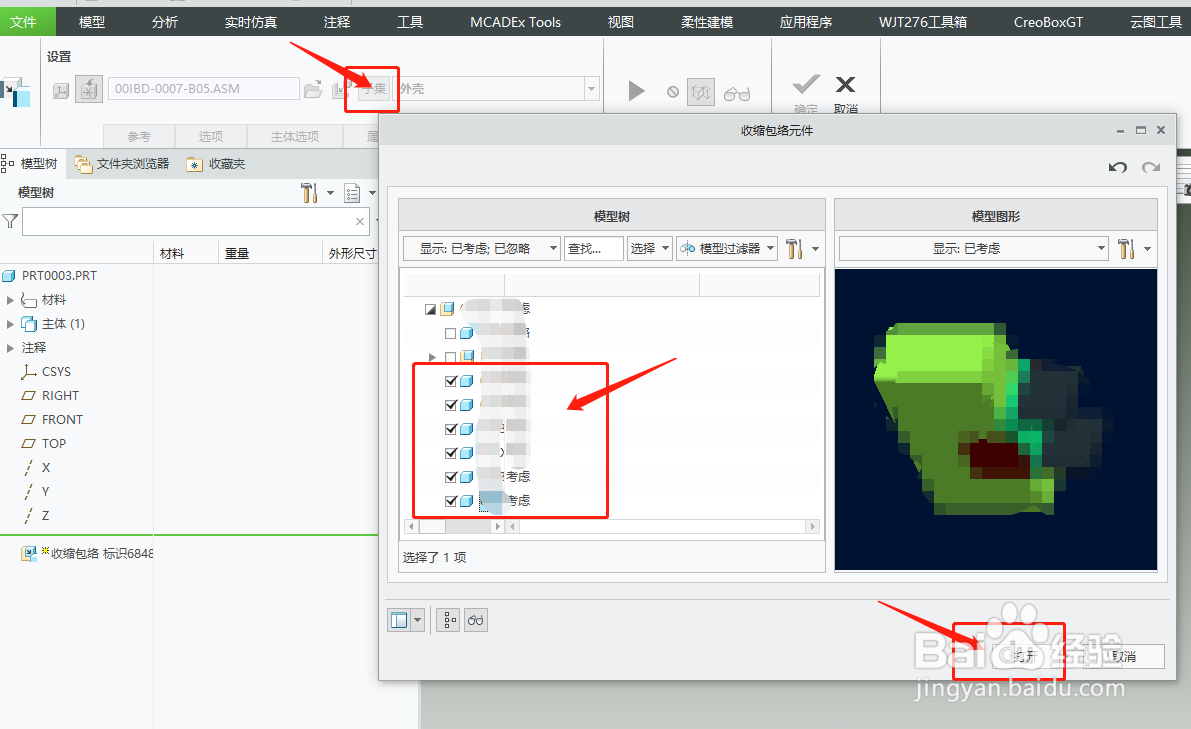Click the right scroll arrow of the dialog tree
This screenshot has height=729, width=1191.
812,526
